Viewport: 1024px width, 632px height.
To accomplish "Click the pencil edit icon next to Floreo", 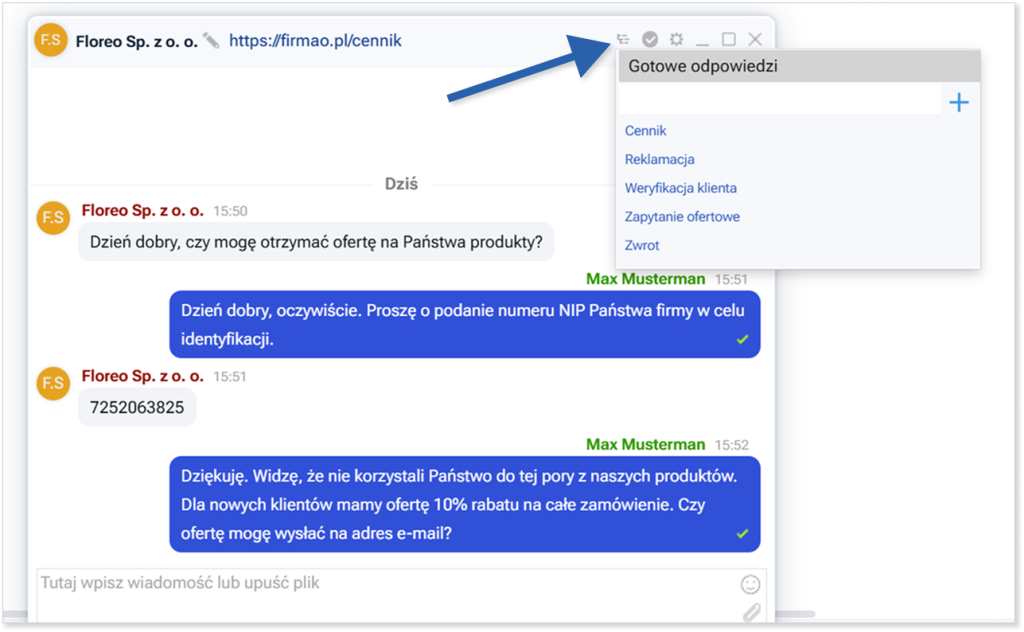I will tap(211, 41).
